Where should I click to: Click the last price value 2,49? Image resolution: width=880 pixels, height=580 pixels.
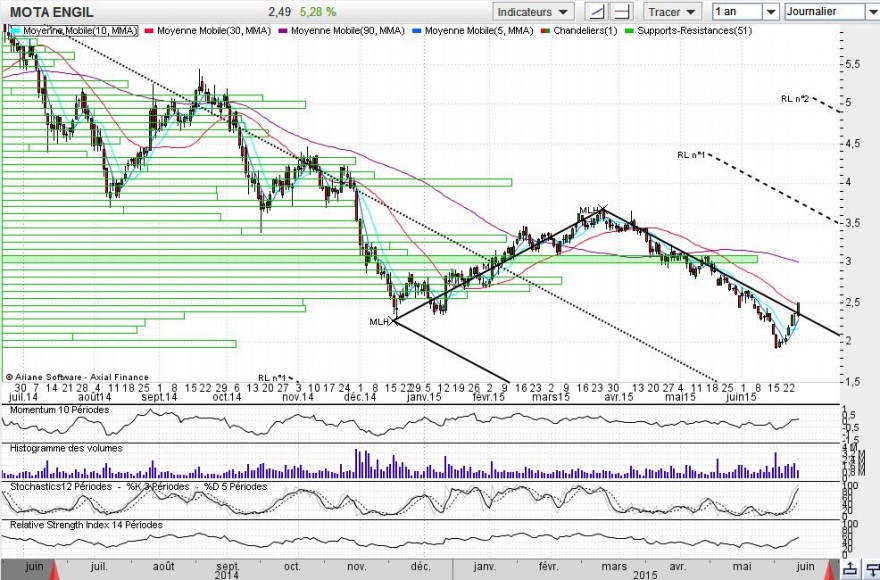point(279,12)
